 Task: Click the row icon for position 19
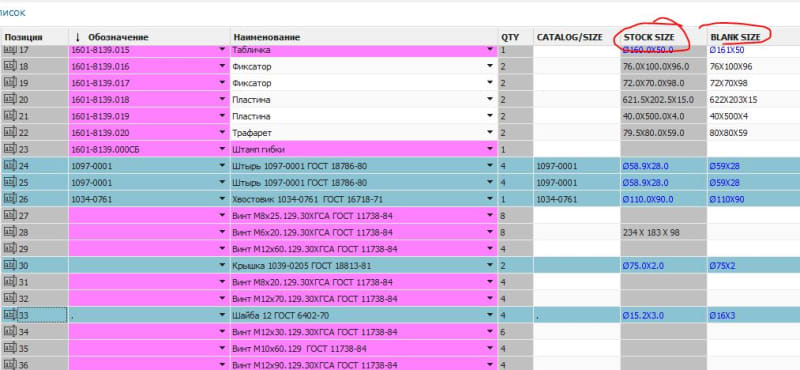[x=10, y=83]
